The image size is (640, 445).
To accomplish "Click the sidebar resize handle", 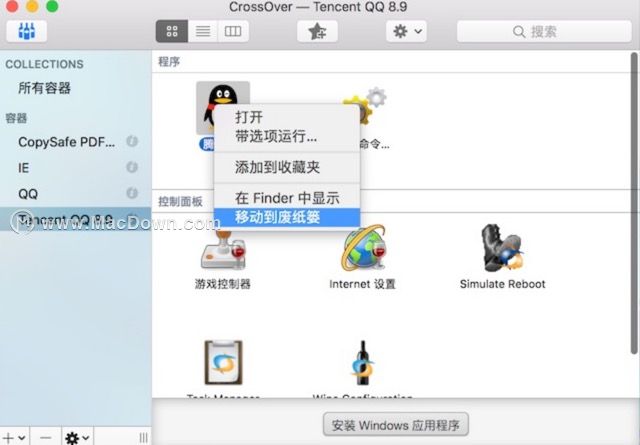I will (143, 438).
